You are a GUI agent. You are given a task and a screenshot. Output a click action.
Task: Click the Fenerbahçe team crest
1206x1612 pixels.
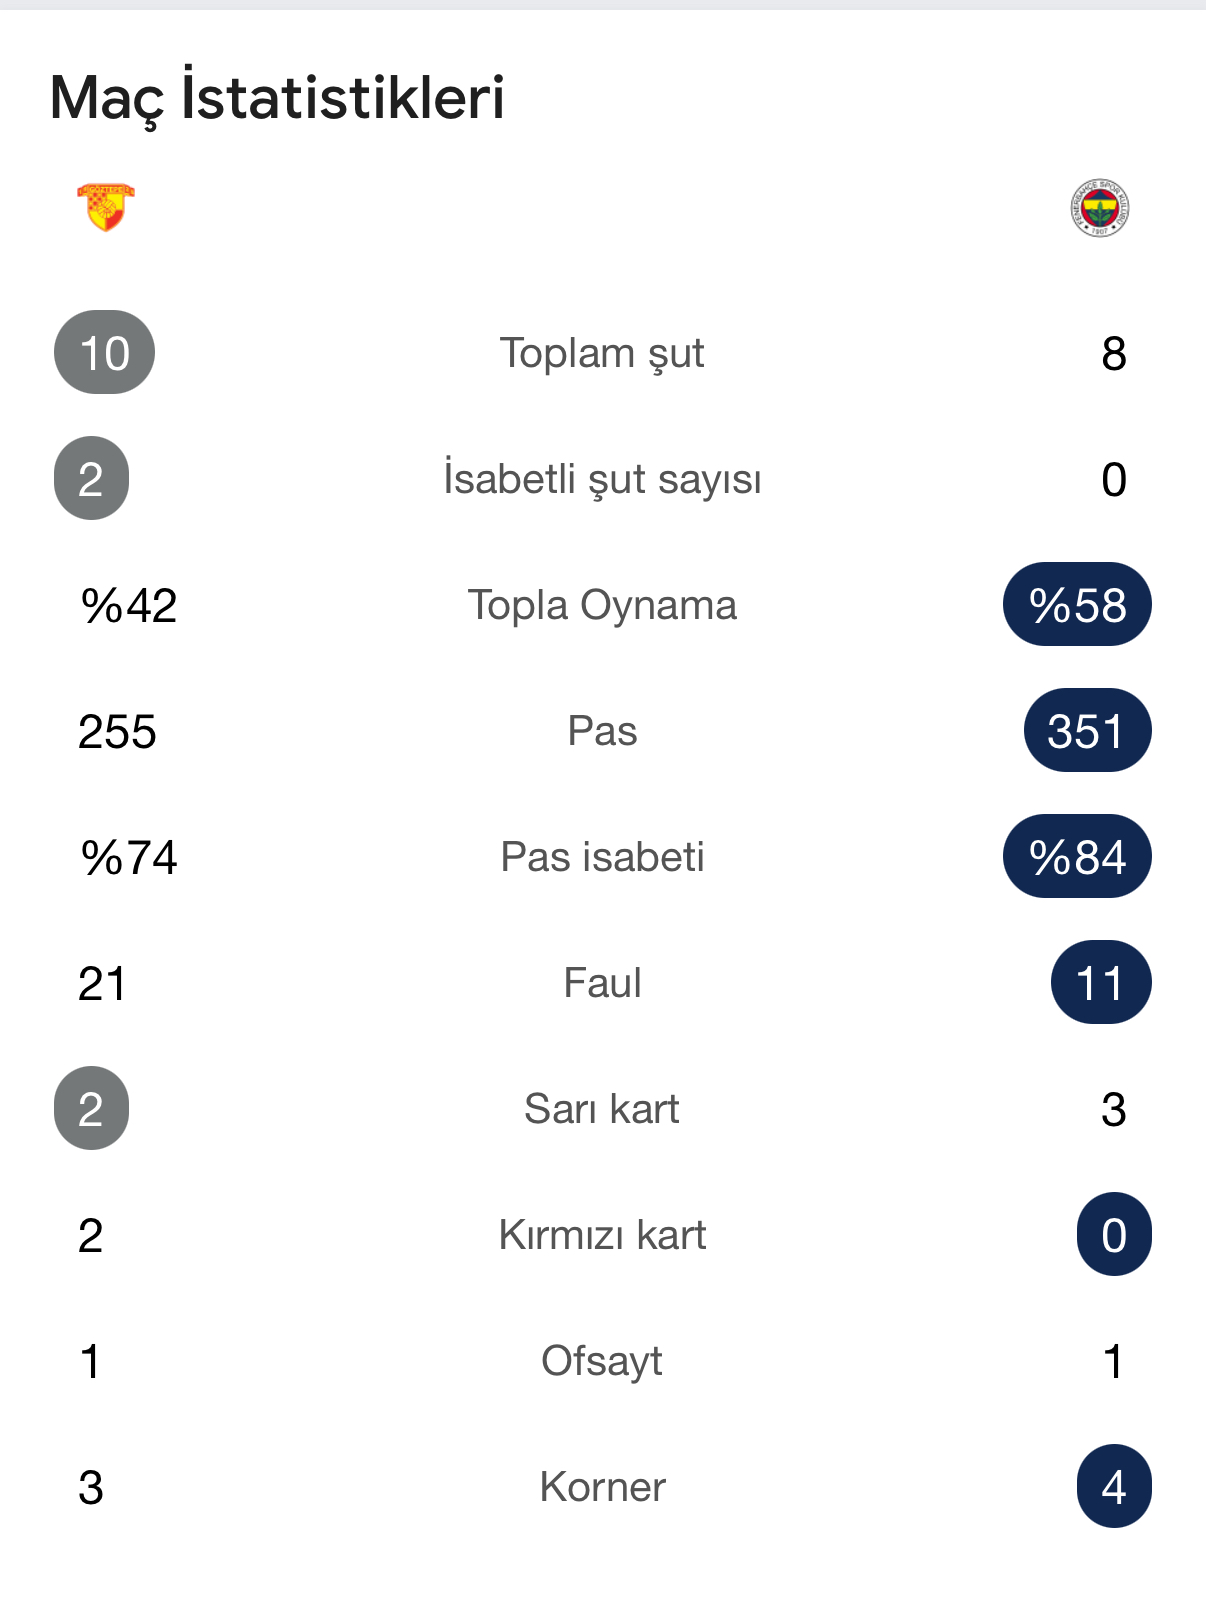(x=1099, y=208)
